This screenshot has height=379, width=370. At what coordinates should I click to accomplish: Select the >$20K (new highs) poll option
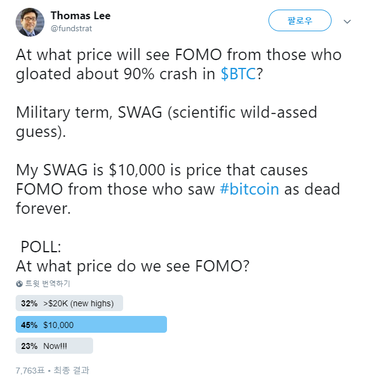(69, 303)
